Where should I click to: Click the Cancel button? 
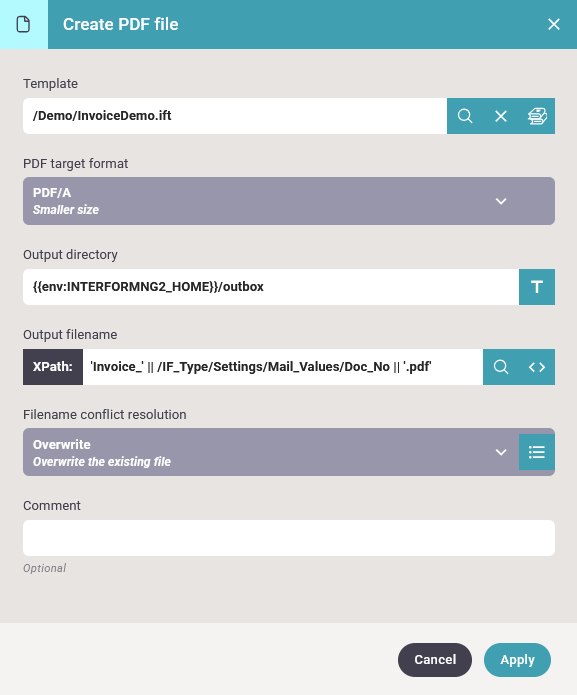click(435, 660)
